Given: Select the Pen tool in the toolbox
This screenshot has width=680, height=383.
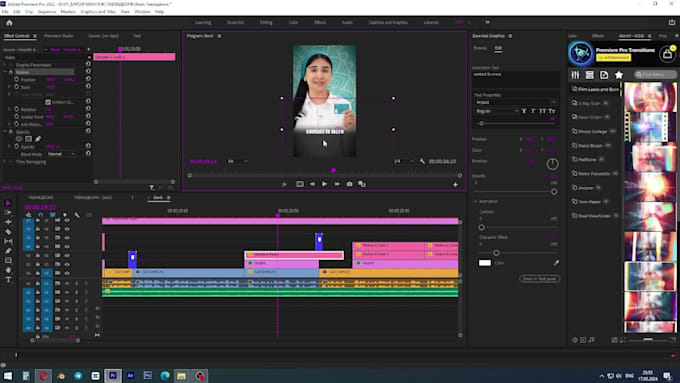Looking at the screenshot, I should click(8, 251).
